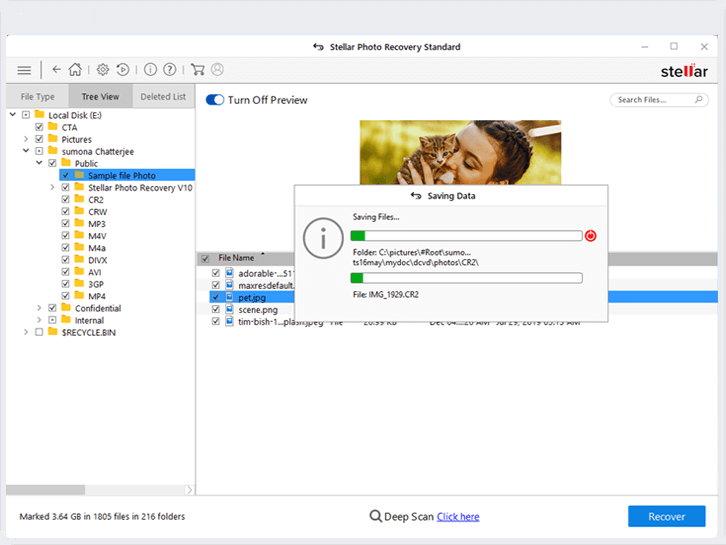Expand the Pictures folder node
This screenshot has height=545, width=726.
26,138
